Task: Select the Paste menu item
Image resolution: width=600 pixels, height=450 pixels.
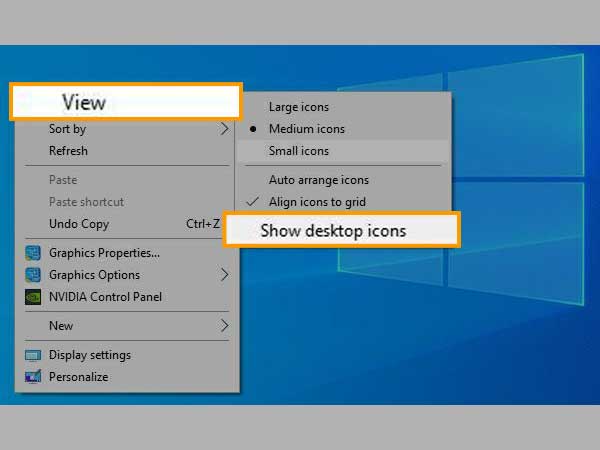Action: click(126, 180)
